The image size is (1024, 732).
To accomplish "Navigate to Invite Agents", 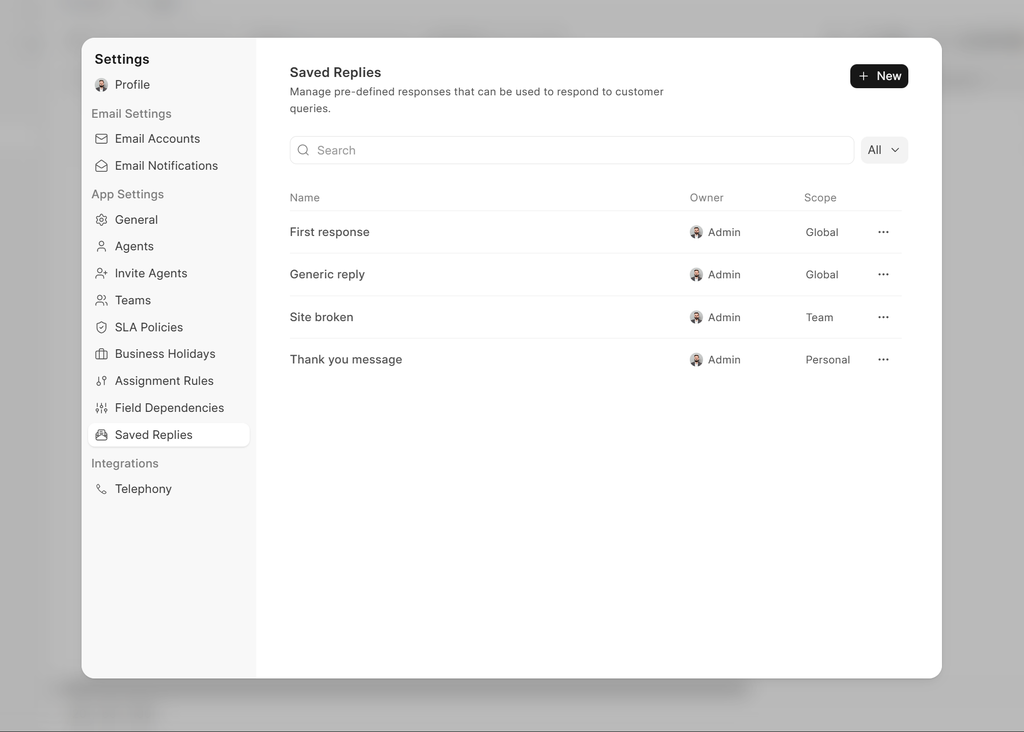I will (x=150, y=273).
